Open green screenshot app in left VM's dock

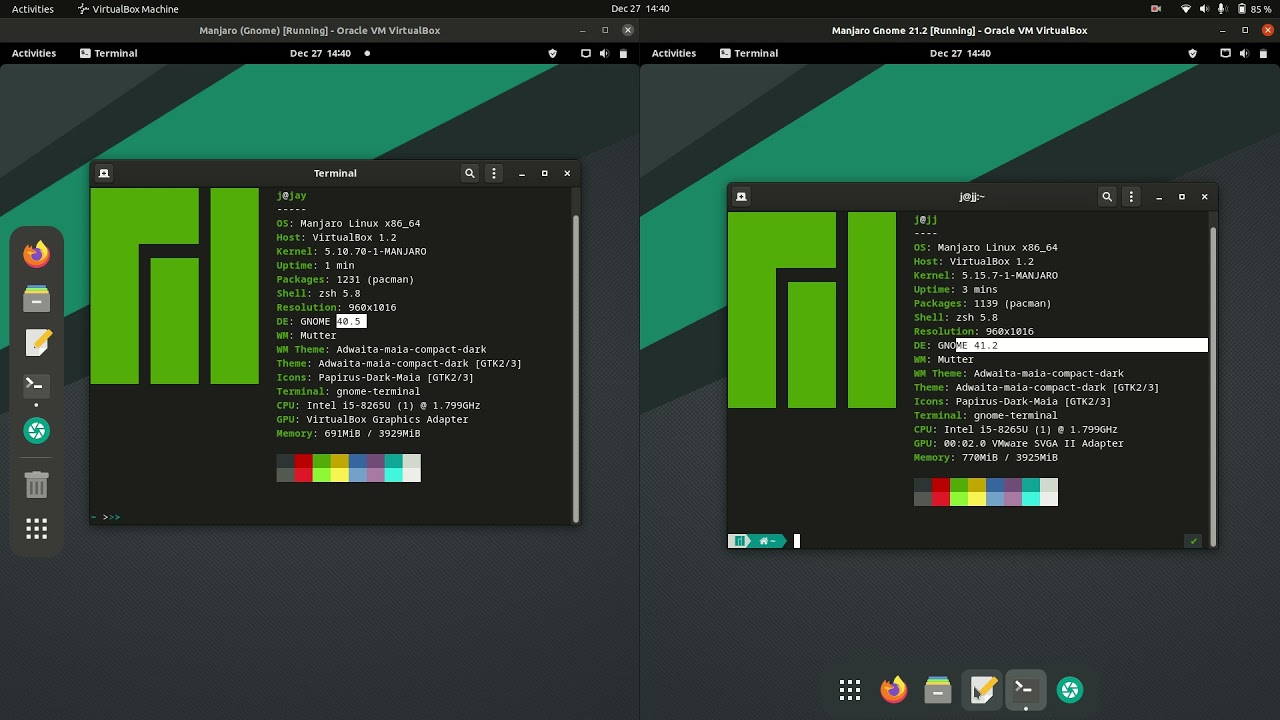[x=36, y=431]
